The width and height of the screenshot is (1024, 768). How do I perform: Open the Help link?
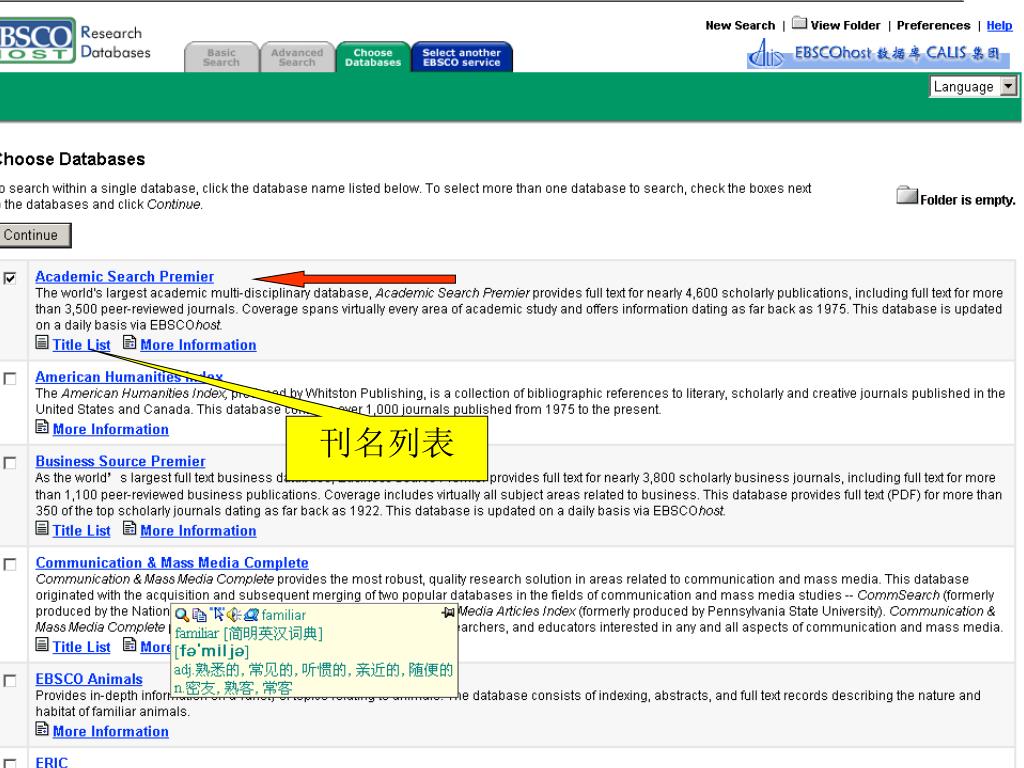coord(999,25)
